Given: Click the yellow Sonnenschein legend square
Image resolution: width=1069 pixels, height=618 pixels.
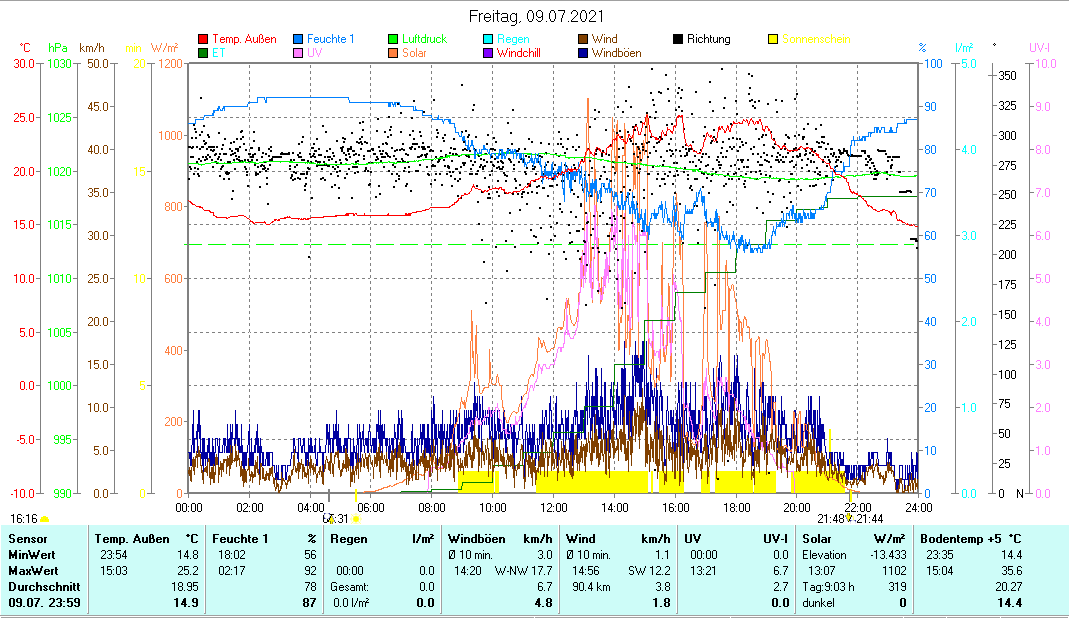Looking at the screenshot, I should (x=774, y=40).
